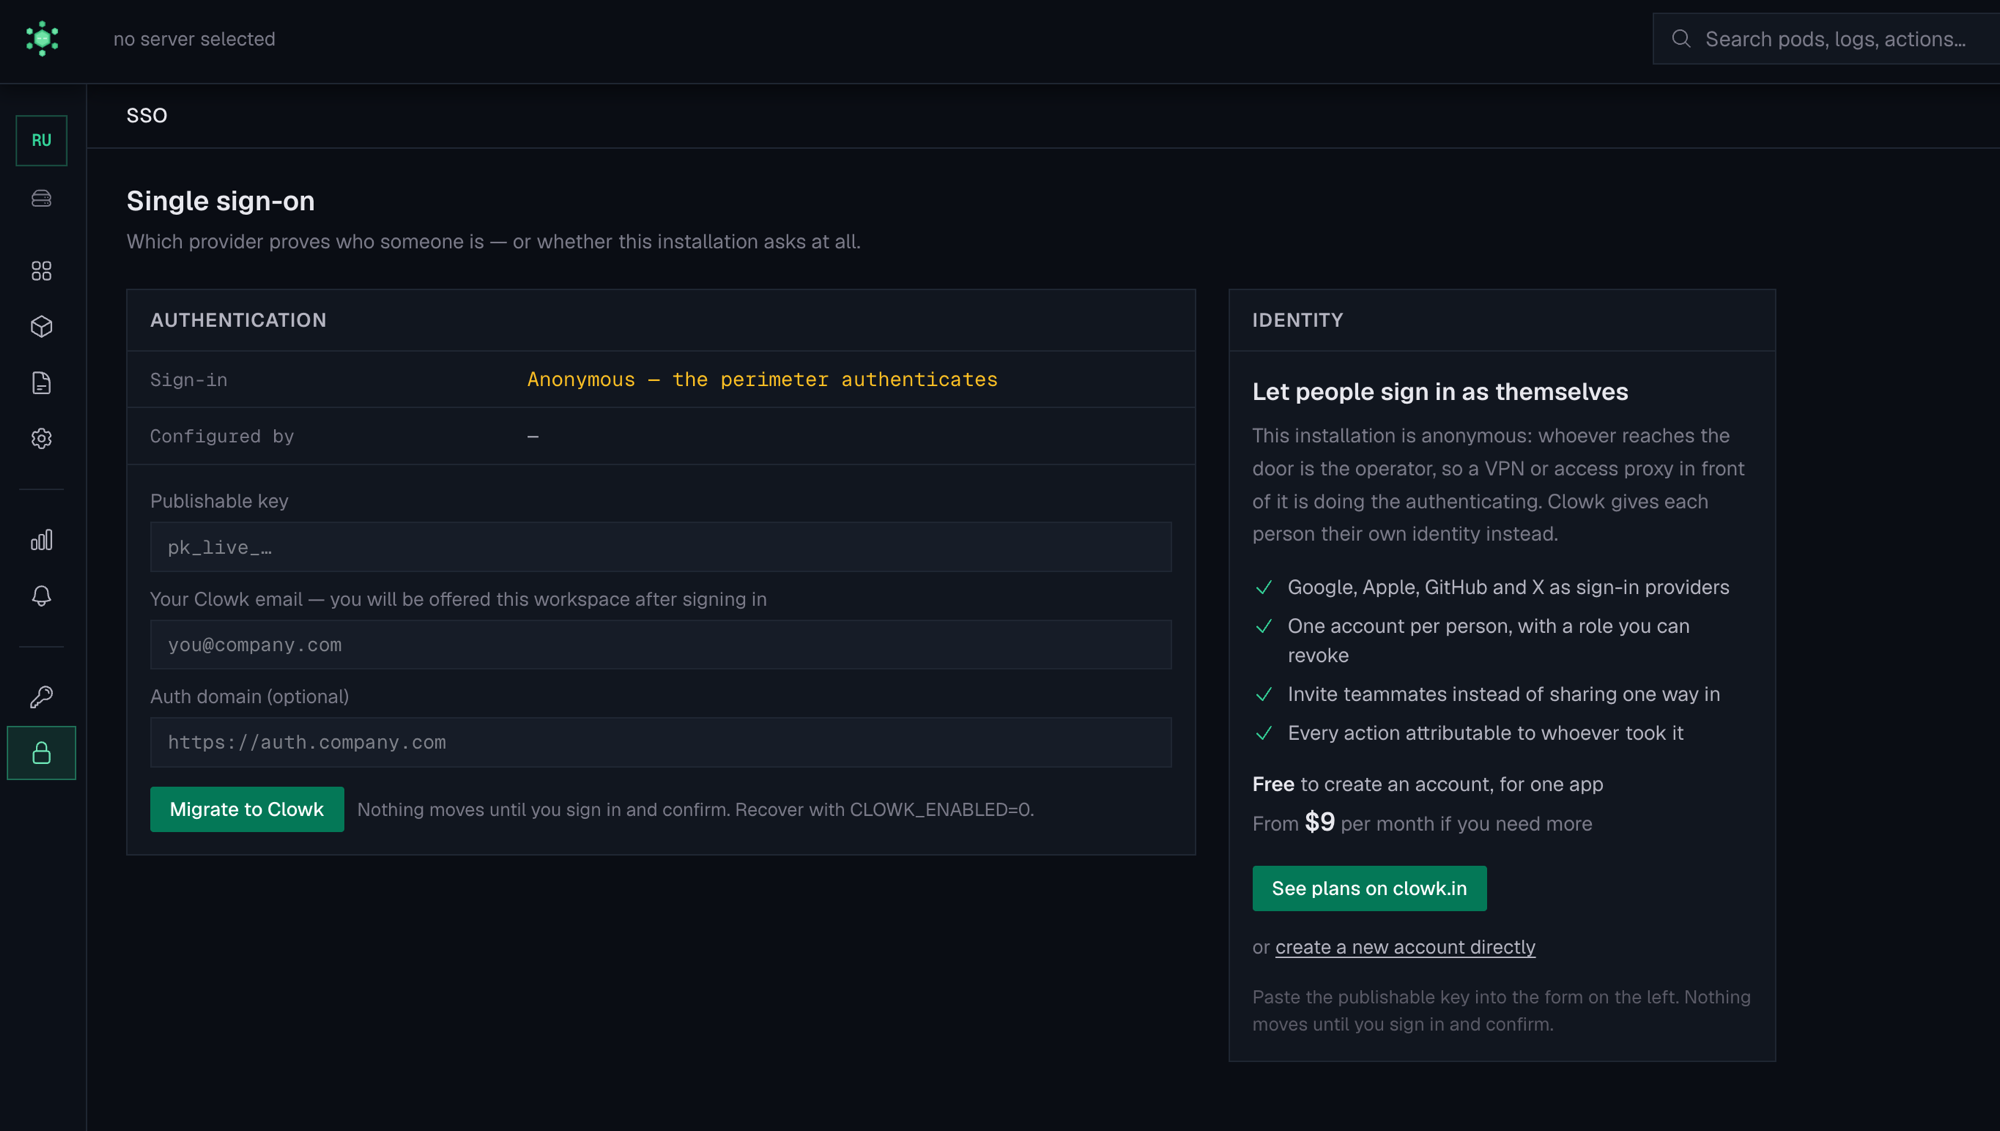Click 'One account per person' feature line
2000x1131 pixels.
coord(1489,640)
